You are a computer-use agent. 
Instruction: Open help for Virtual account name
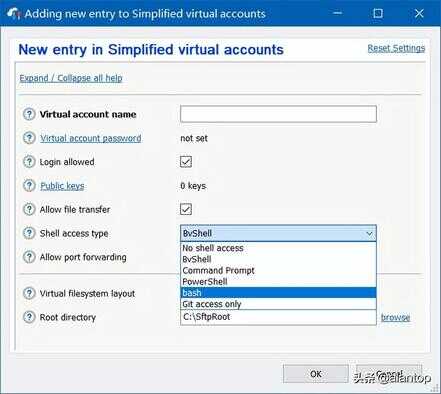[29, 114]
